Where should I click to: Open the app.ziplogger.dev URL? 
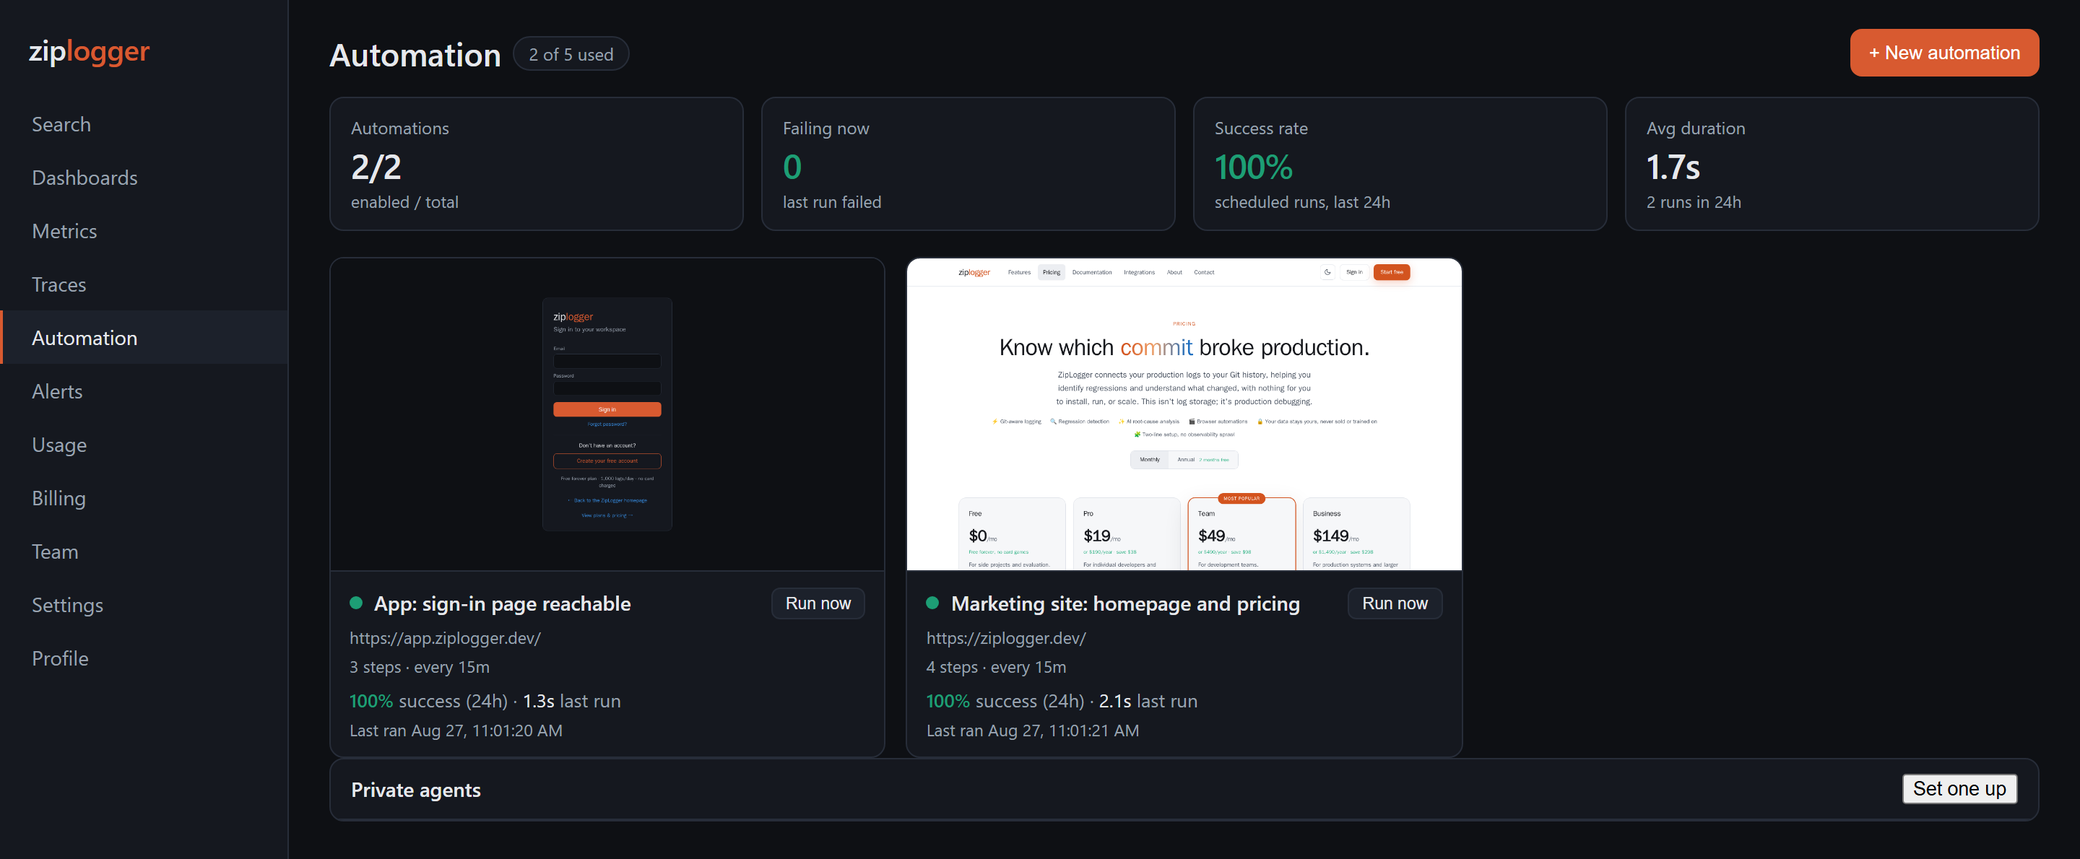click(445, 638)
